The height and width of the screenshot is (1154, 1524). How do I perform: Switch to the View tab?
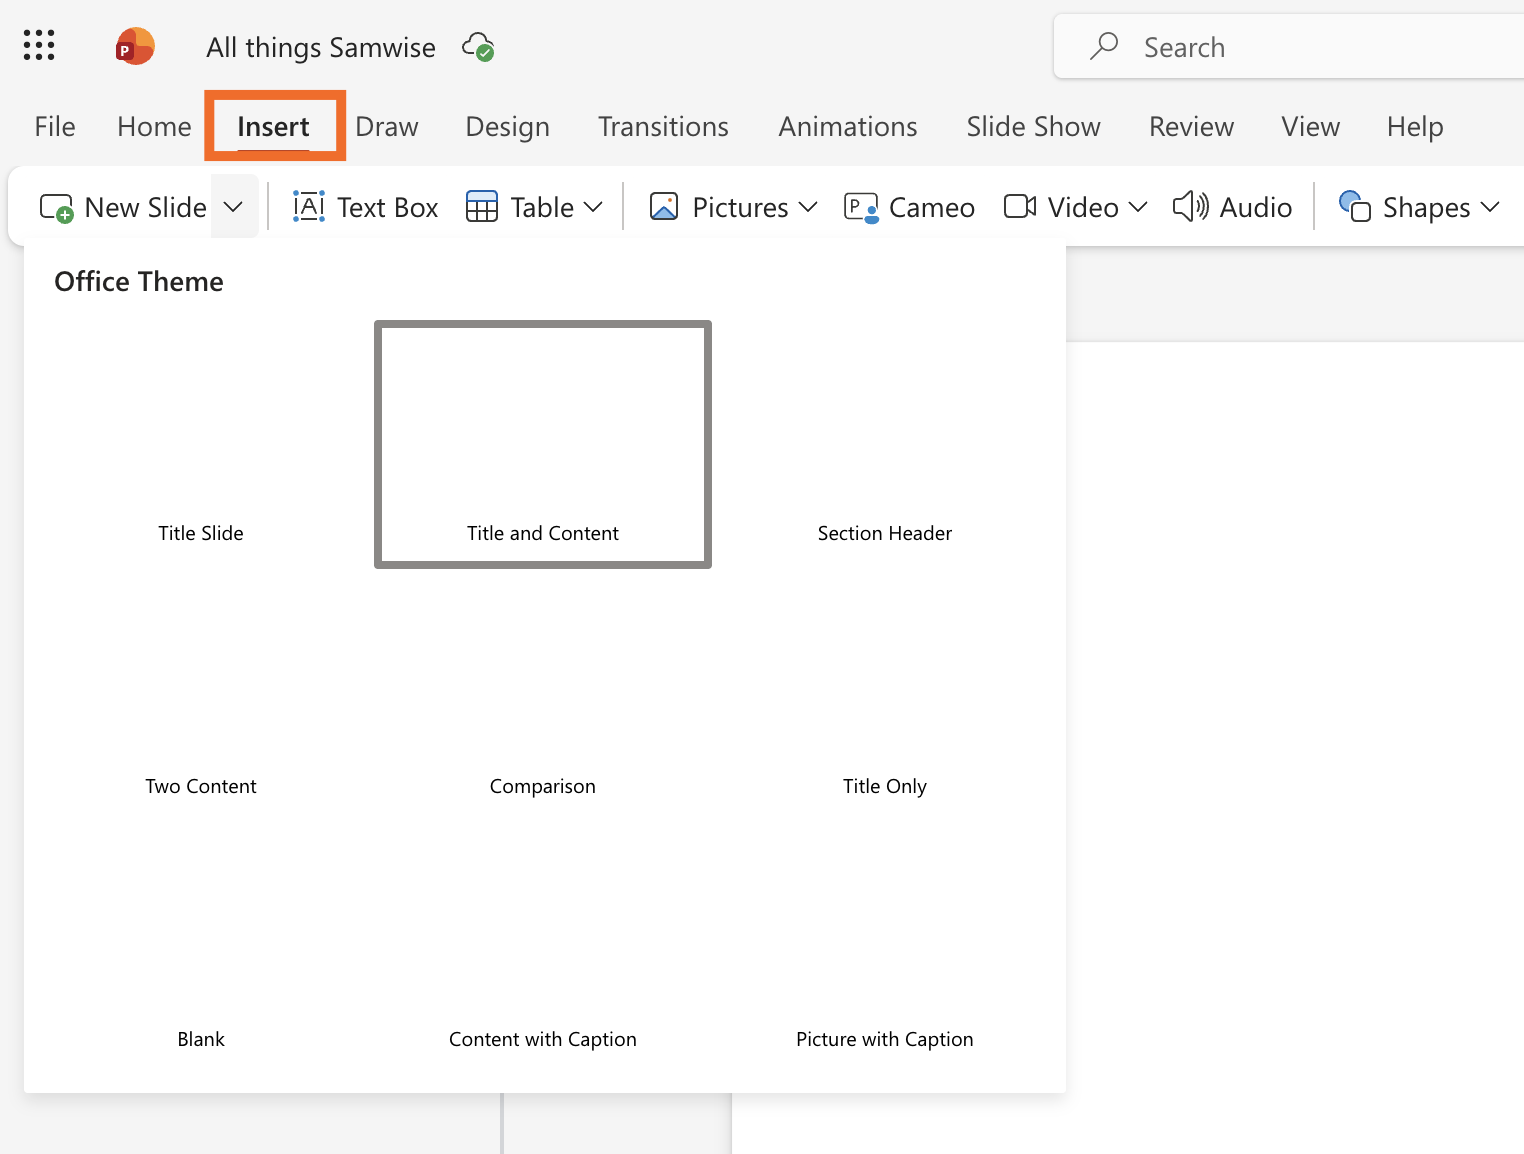(1310, 127)
